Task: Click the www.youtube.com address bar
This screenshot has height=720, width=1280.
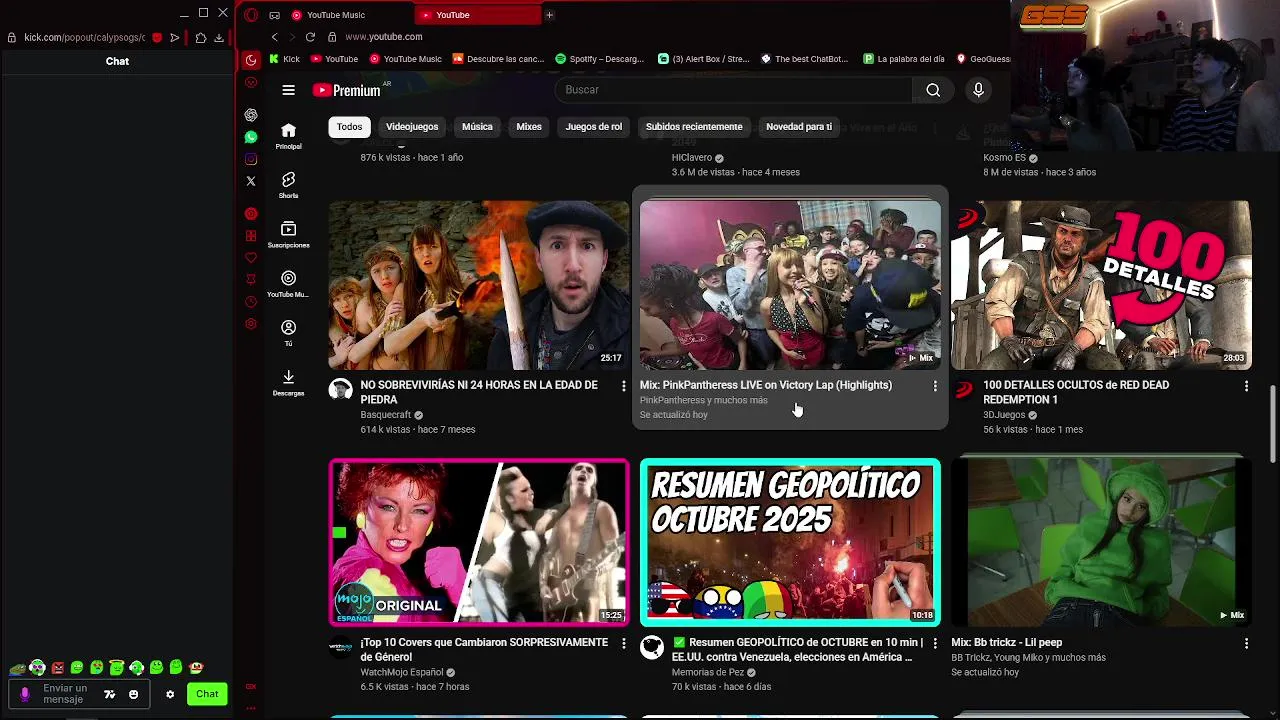Action: pyautogui.click(x=384, y=37)
